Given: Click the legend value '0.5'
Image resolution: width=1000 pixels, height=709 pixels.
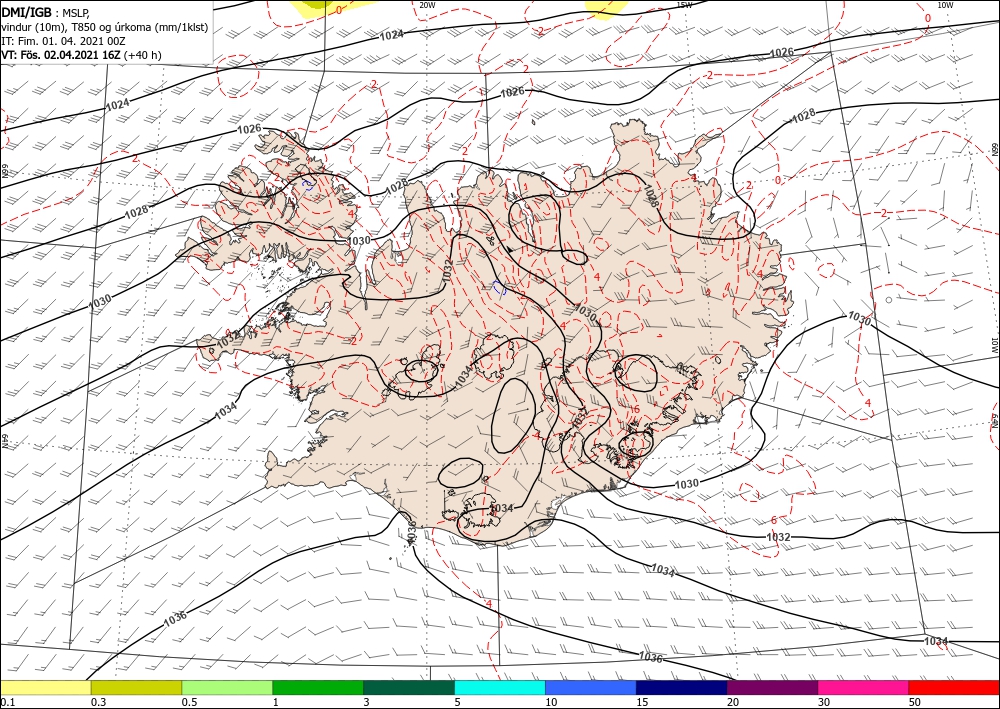Looking at the screenshot, I should pos(189,702).
